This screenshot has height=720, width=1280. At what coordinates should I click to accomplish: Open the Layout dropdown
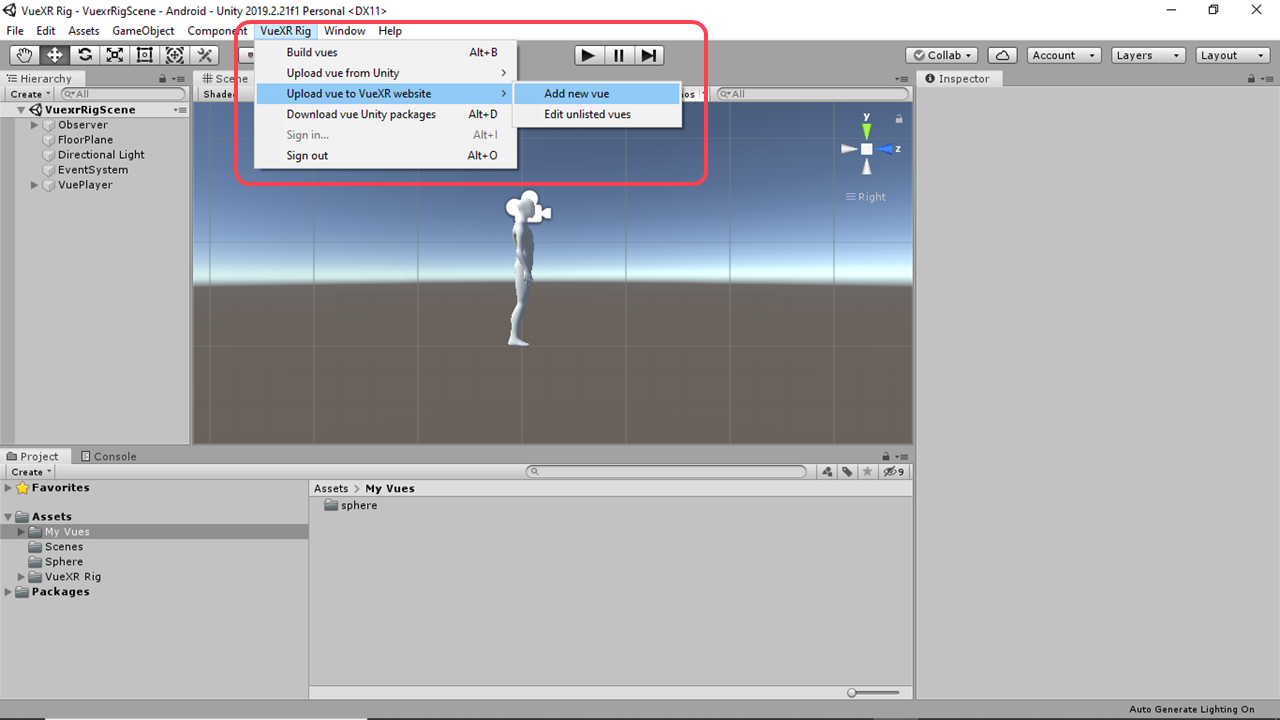pos(1234,56)
